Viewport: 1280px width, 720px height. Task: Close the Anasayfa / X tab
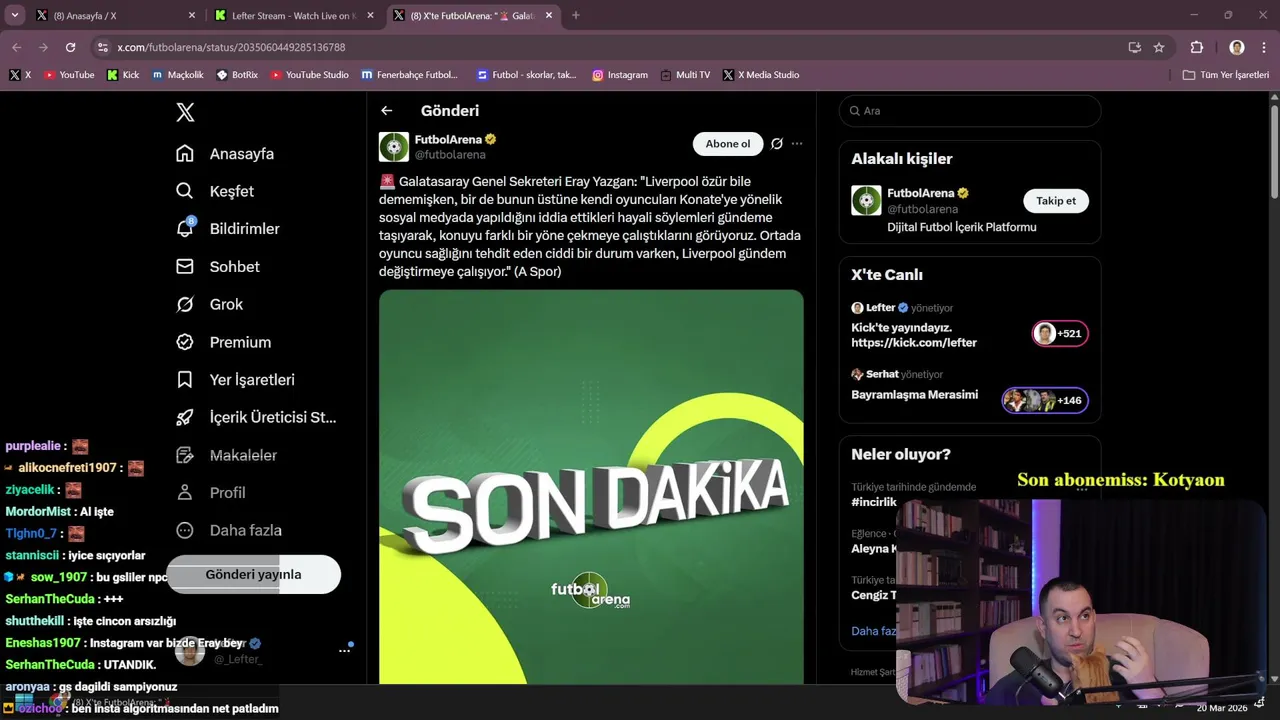pyautogui.click(x=192, y=16)
